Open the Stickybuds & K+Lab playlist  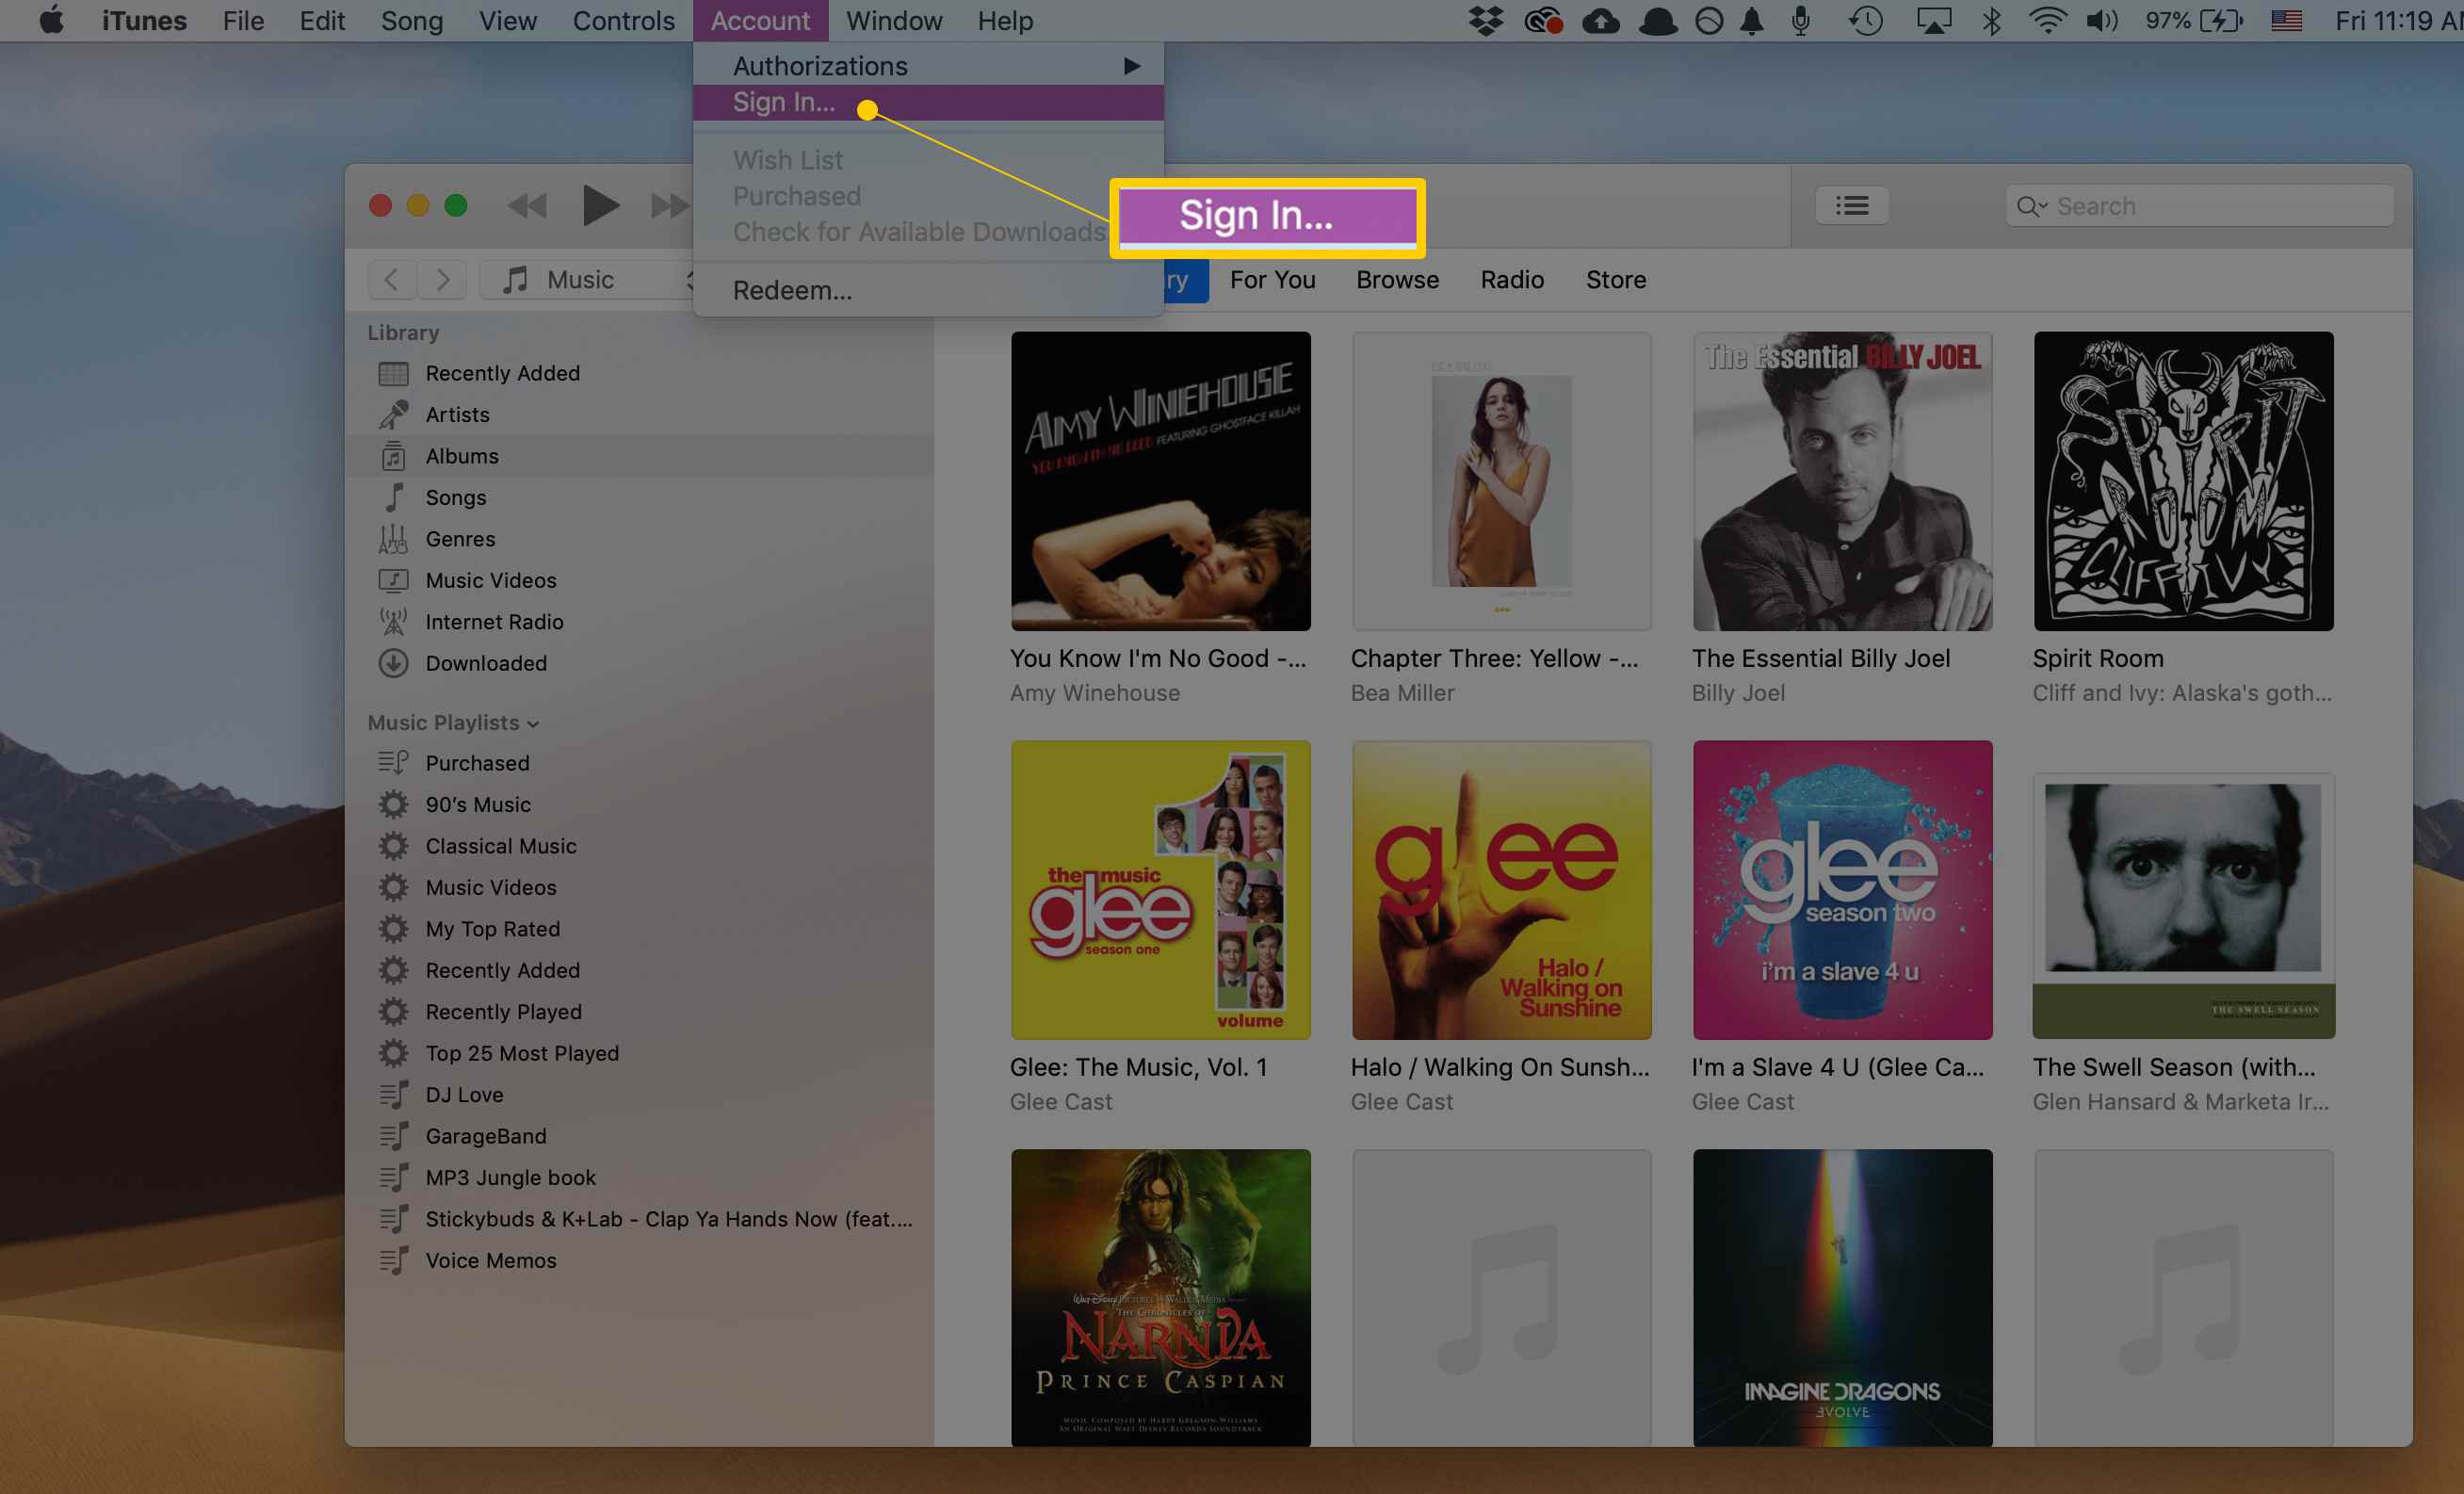pyautogui.click(x=640, y=1220)
